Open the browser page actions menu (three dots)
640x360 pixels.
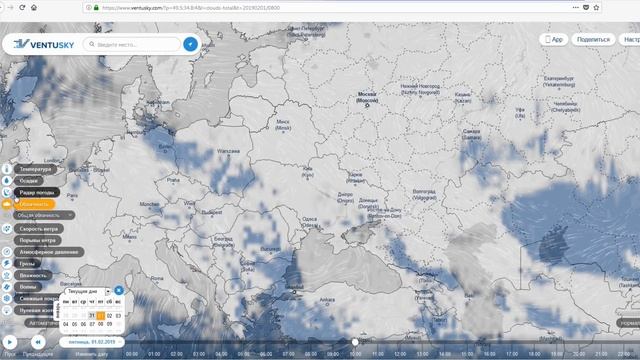point(576,7)
